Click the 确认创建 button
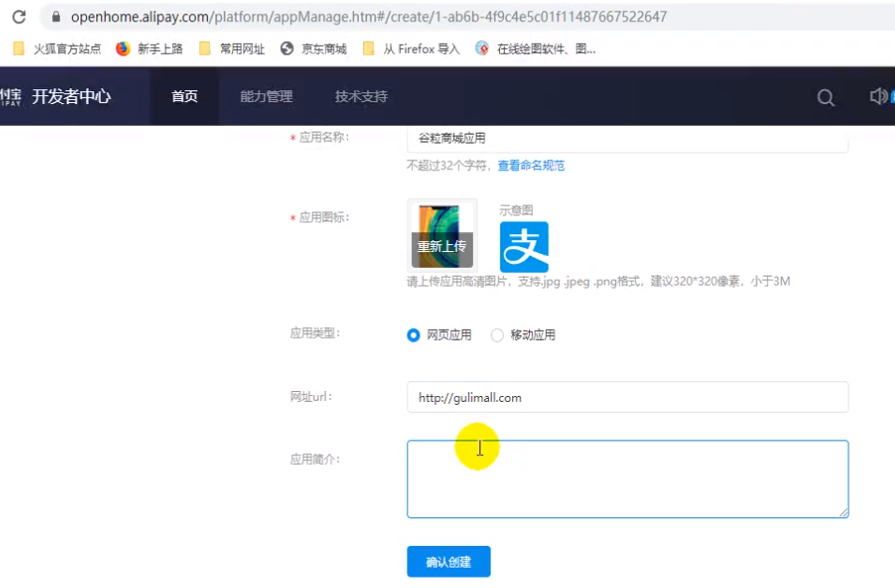 point(448,562)
